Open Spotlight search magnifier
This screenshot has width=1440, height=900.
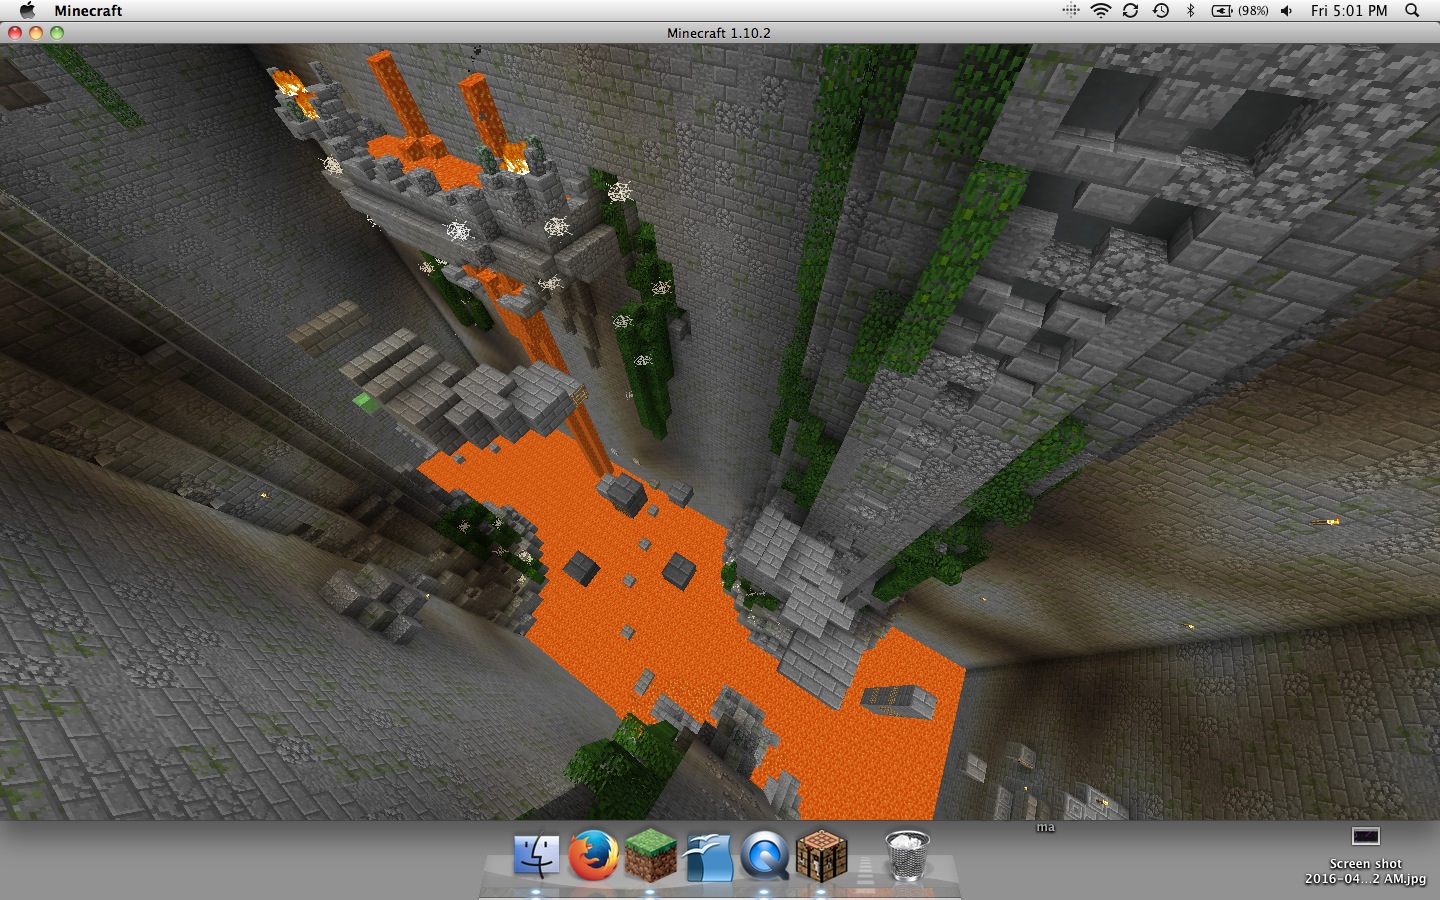point(1412,10)
